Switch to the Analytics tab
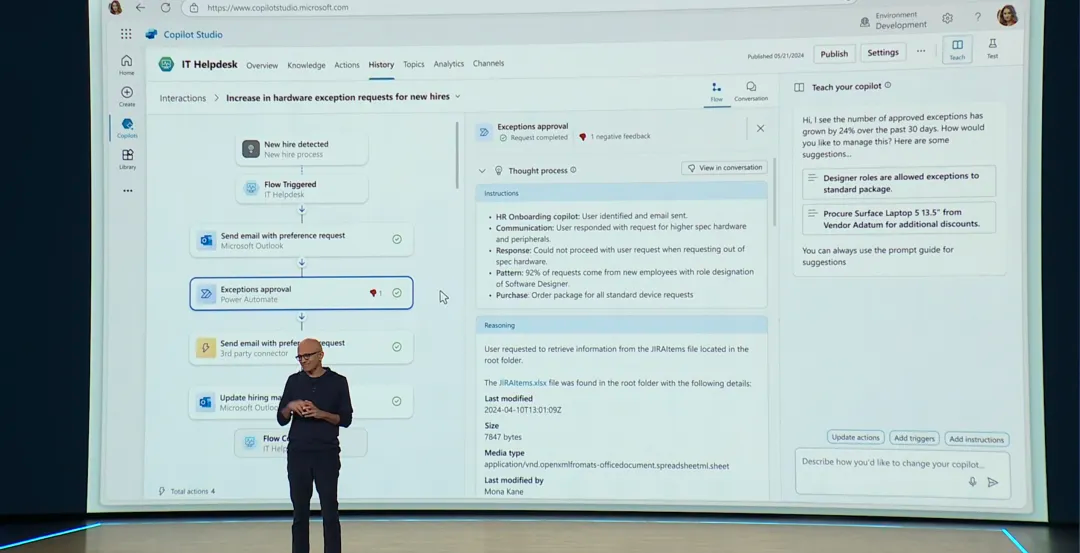 [x=448, y=64]
